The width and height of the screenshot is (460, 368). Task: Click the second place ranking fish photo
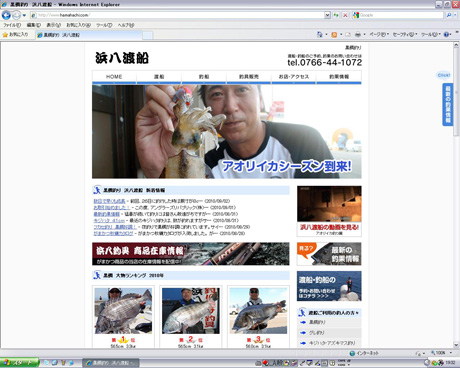191,311
